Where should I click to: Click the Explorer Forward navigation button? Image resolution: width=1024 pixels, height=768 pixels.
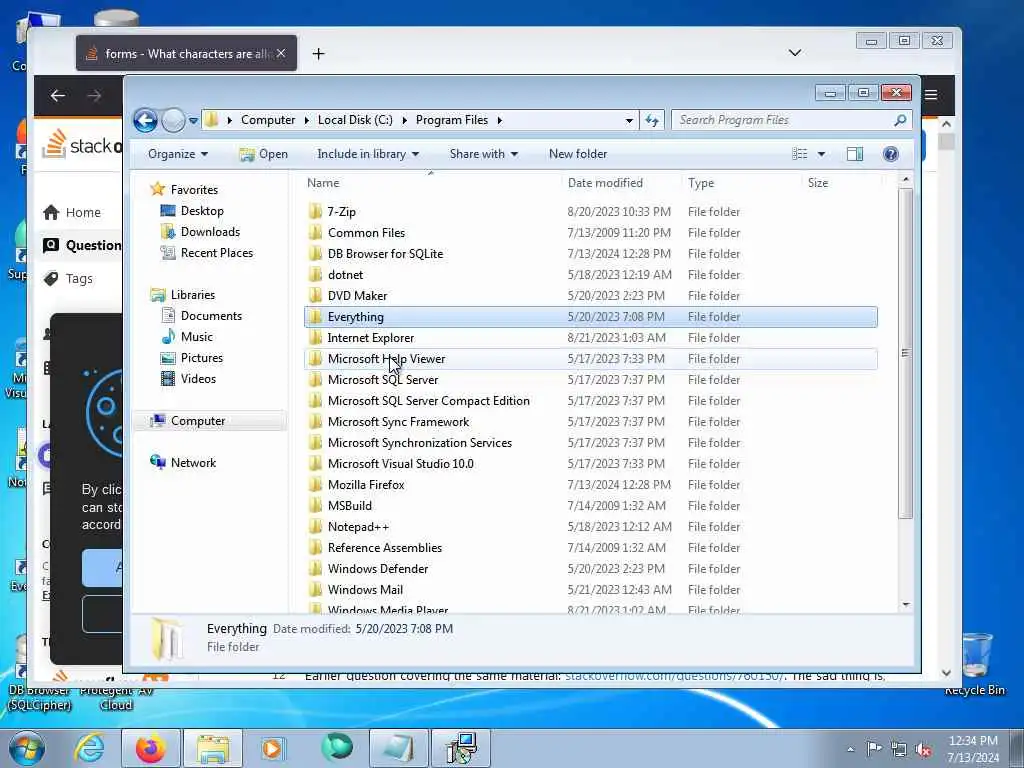click(x=172, y=120)
